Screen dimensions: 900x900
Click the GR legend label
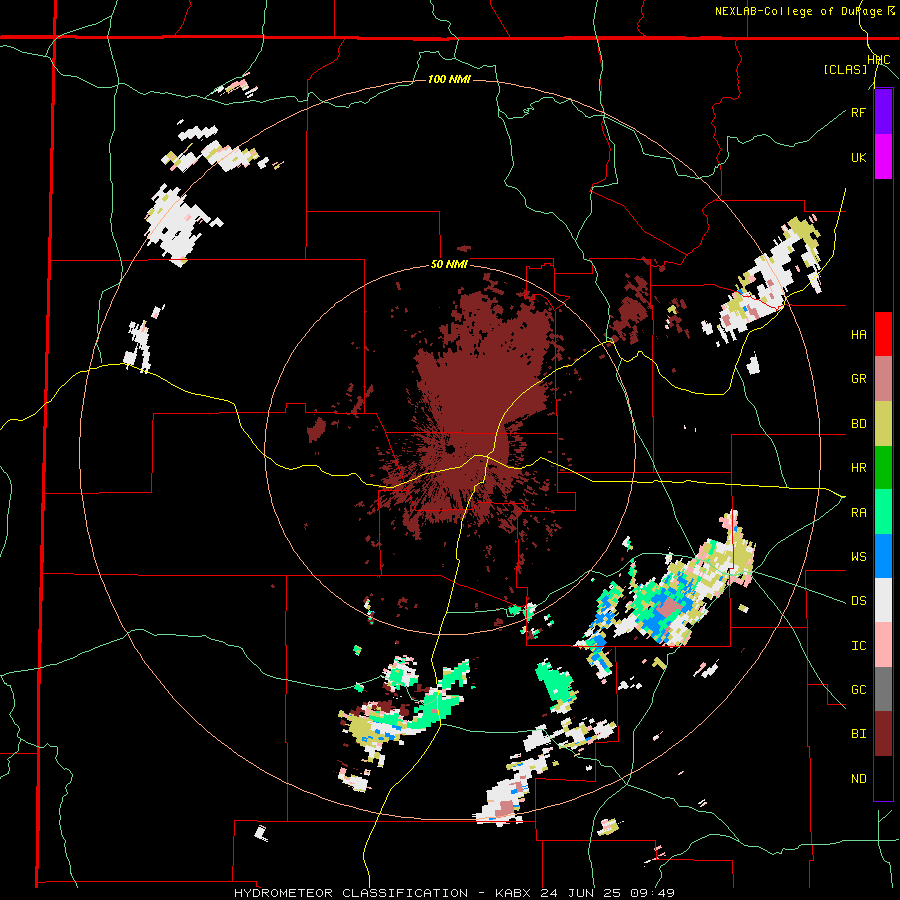coord(859,379)
